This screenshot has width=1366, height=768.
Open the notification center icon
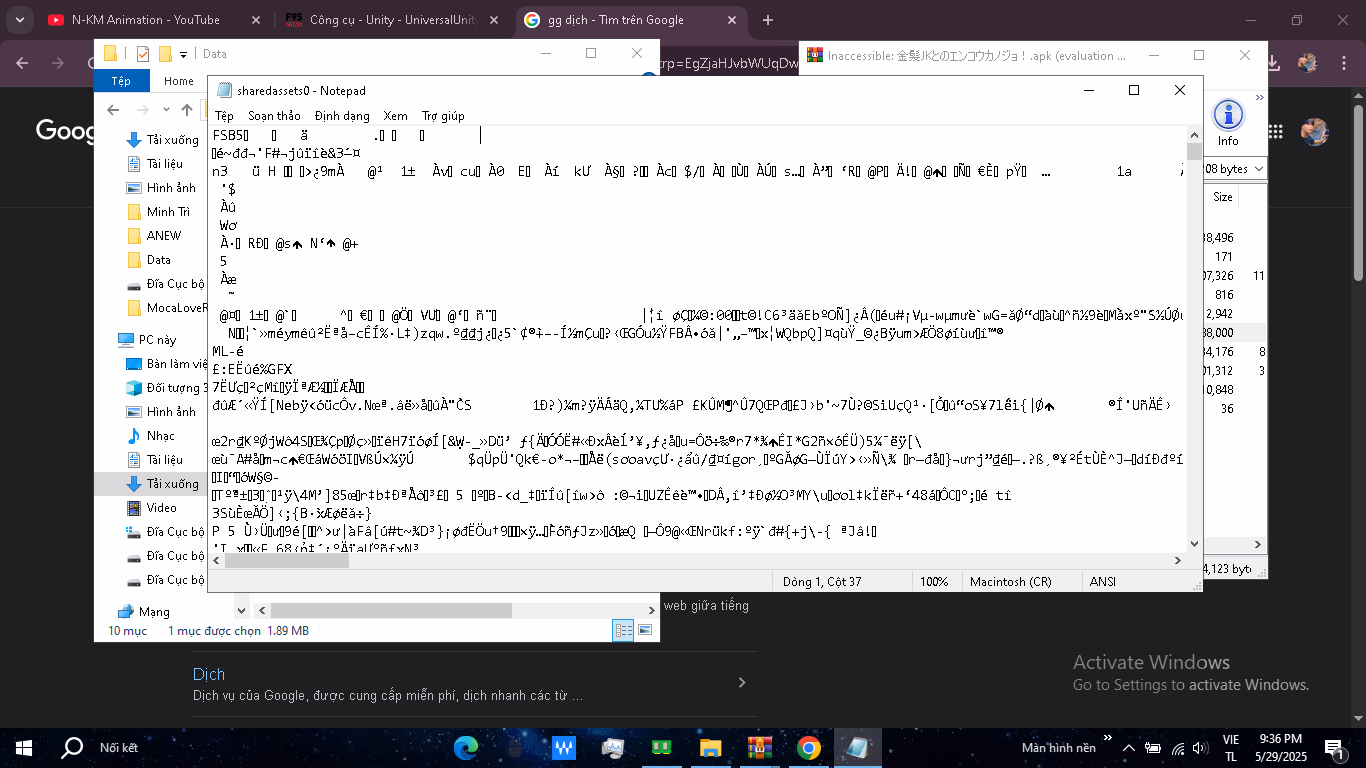[x=1334, y=747]
